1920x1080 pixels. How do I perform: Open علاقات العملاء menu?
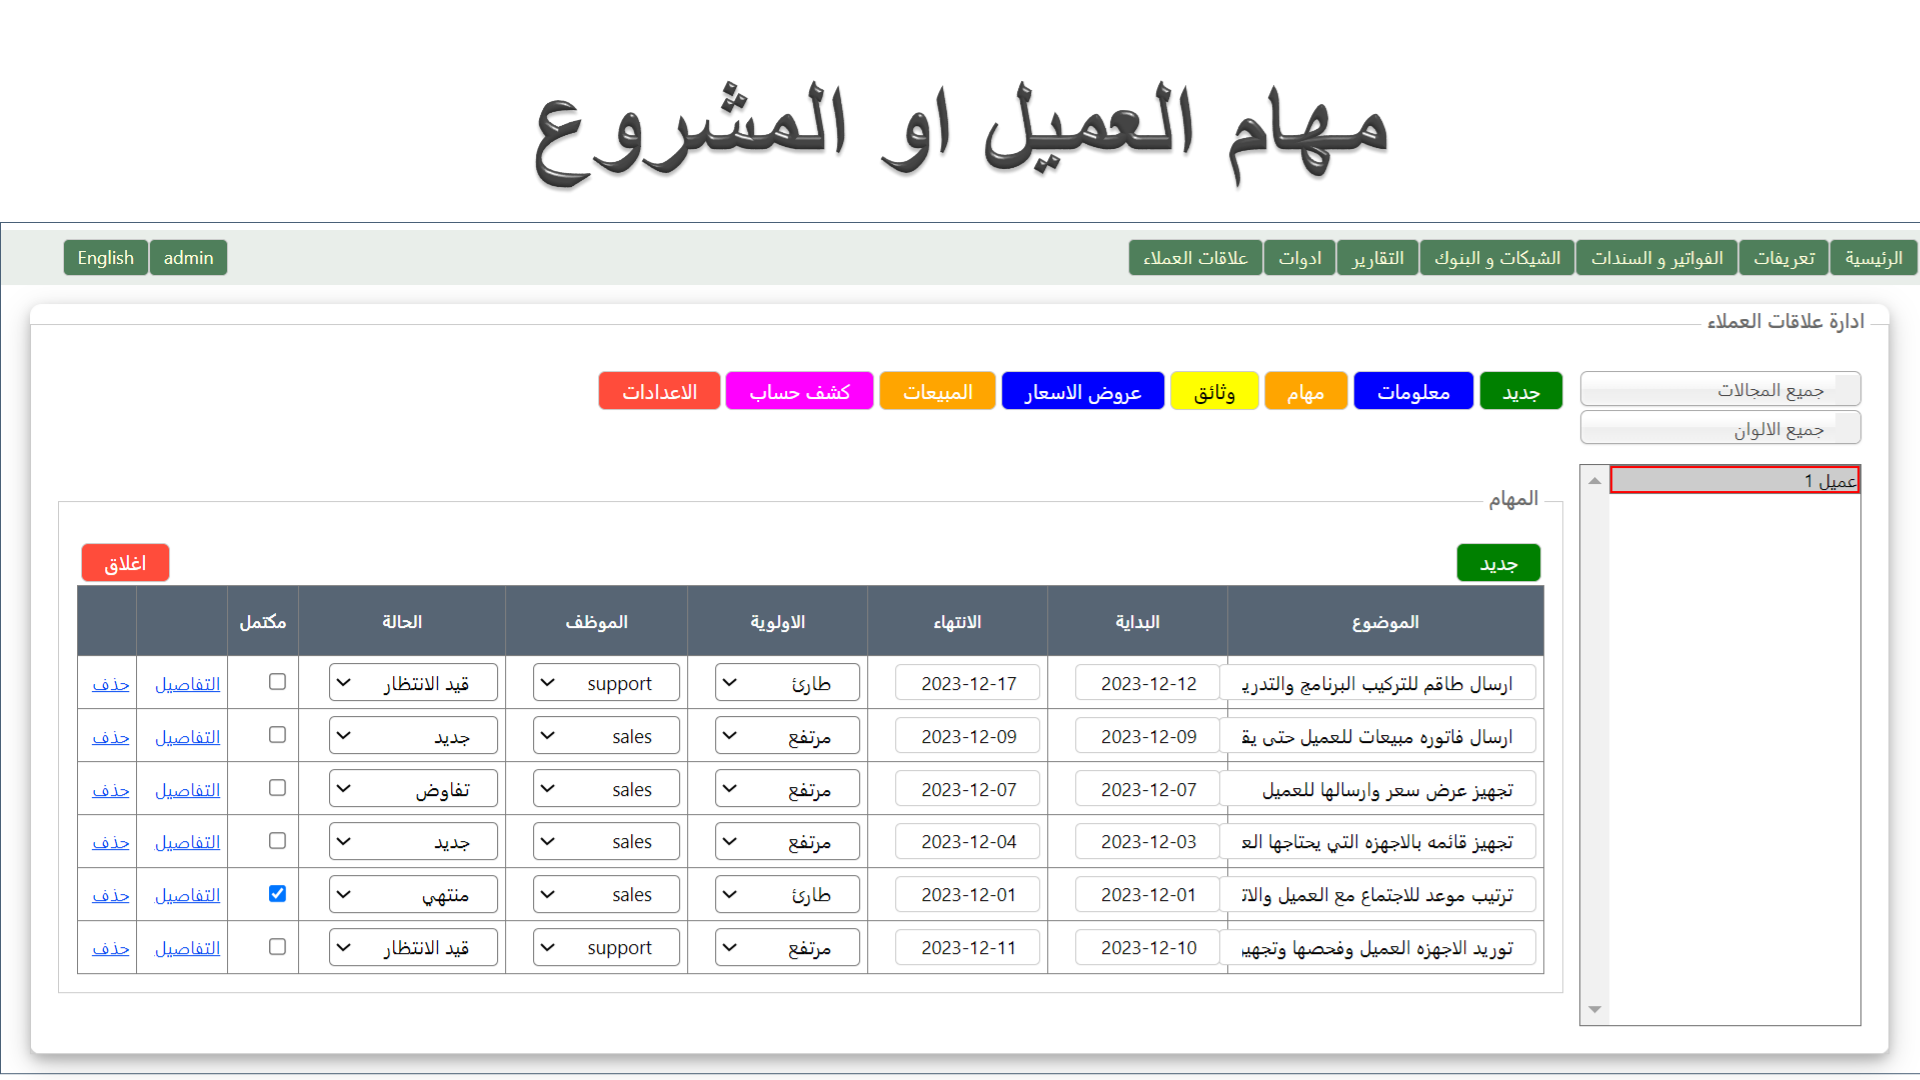pos(1195,258)
